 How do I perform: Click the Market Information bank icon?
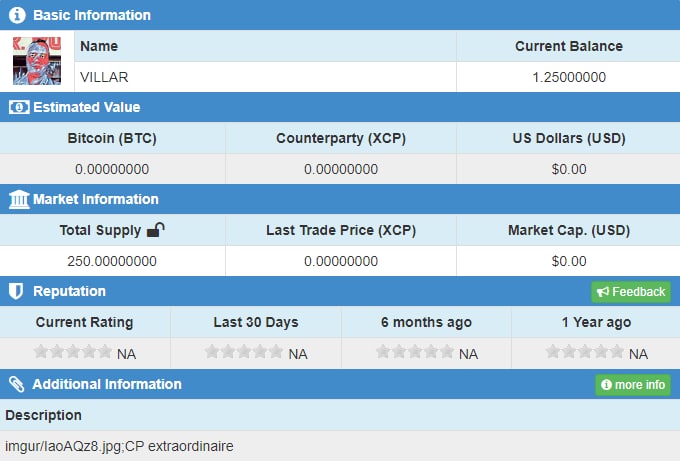point(19,199)
